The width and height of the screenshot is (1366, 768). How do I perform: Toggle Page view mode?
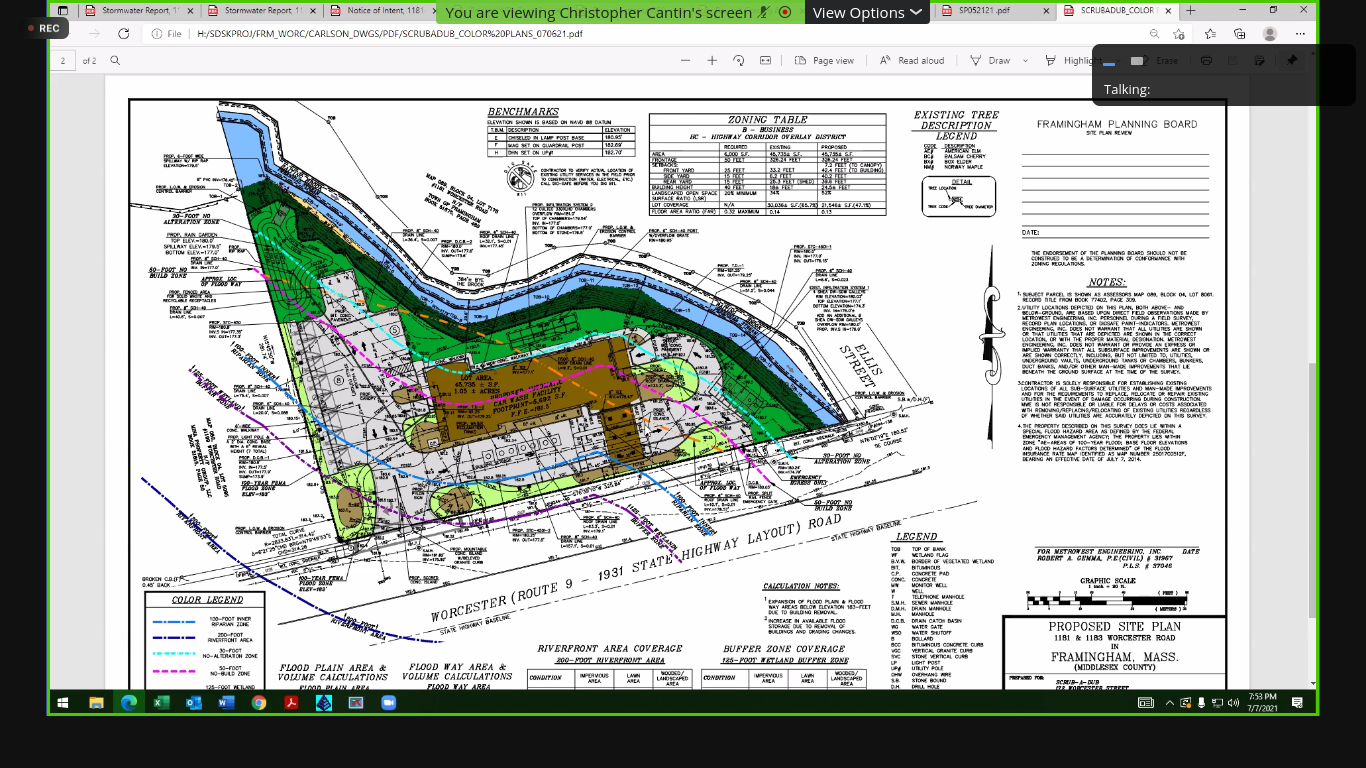pos(824,60)
